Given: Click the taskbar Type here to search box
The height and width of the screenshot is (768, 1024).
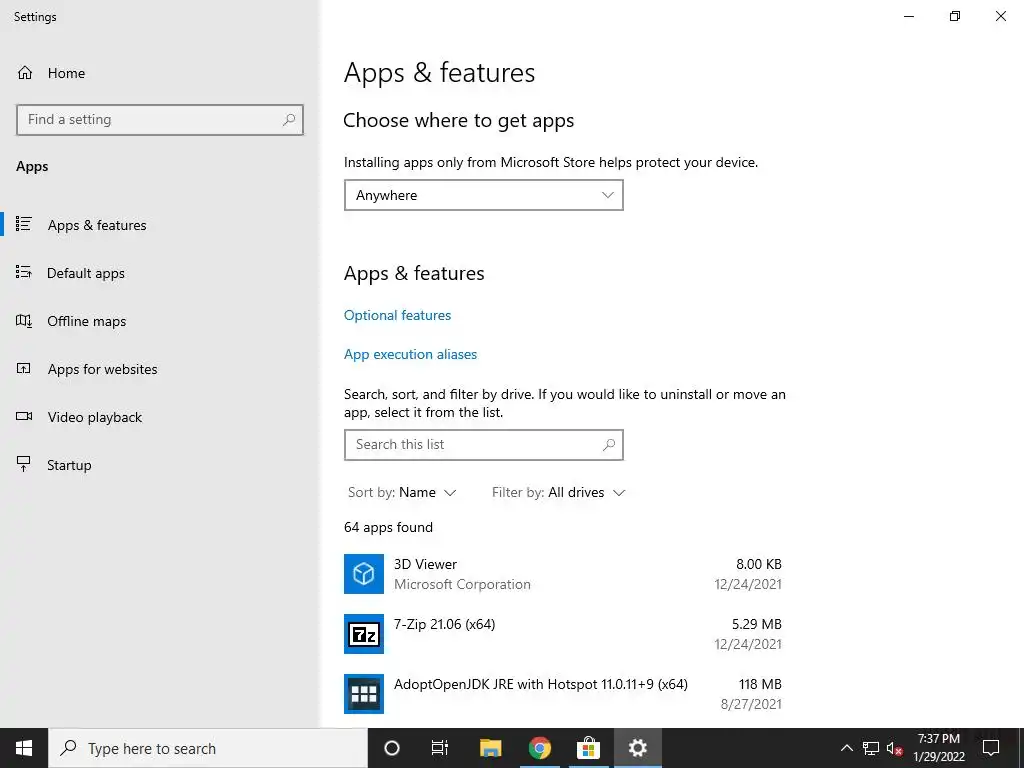Looking at the screenshot, I should [208, 748].
